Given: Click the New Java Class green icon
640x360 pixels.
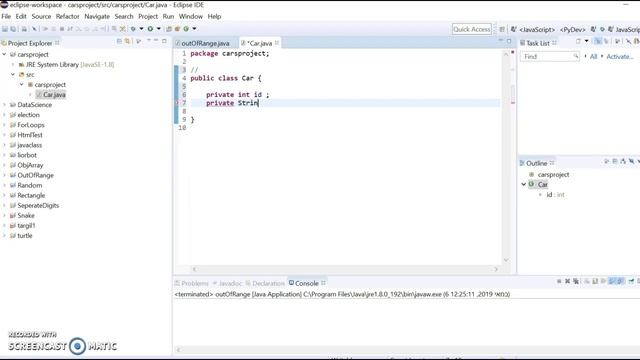Looking at the screenshot, I should [x=186, y=29].
